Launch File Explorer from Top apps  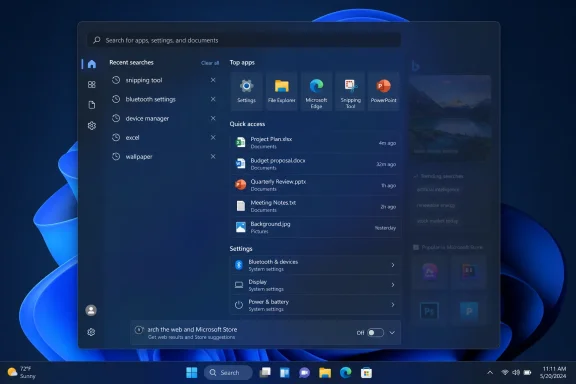(281, 91)
